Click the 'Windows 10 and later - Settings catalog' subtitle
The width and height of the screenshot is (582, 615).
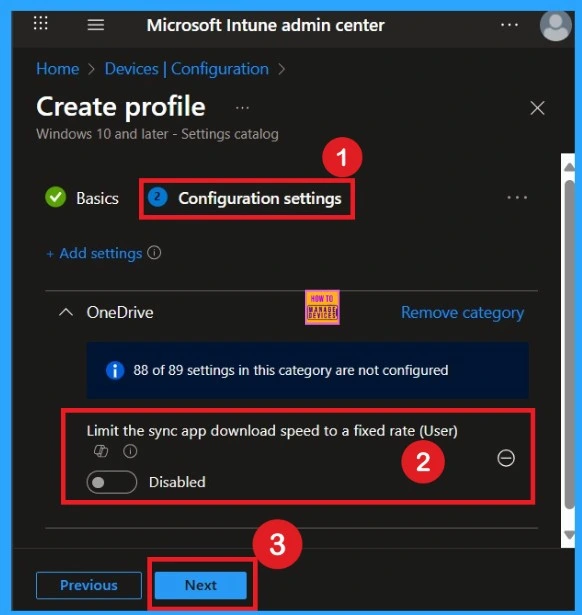157,134
